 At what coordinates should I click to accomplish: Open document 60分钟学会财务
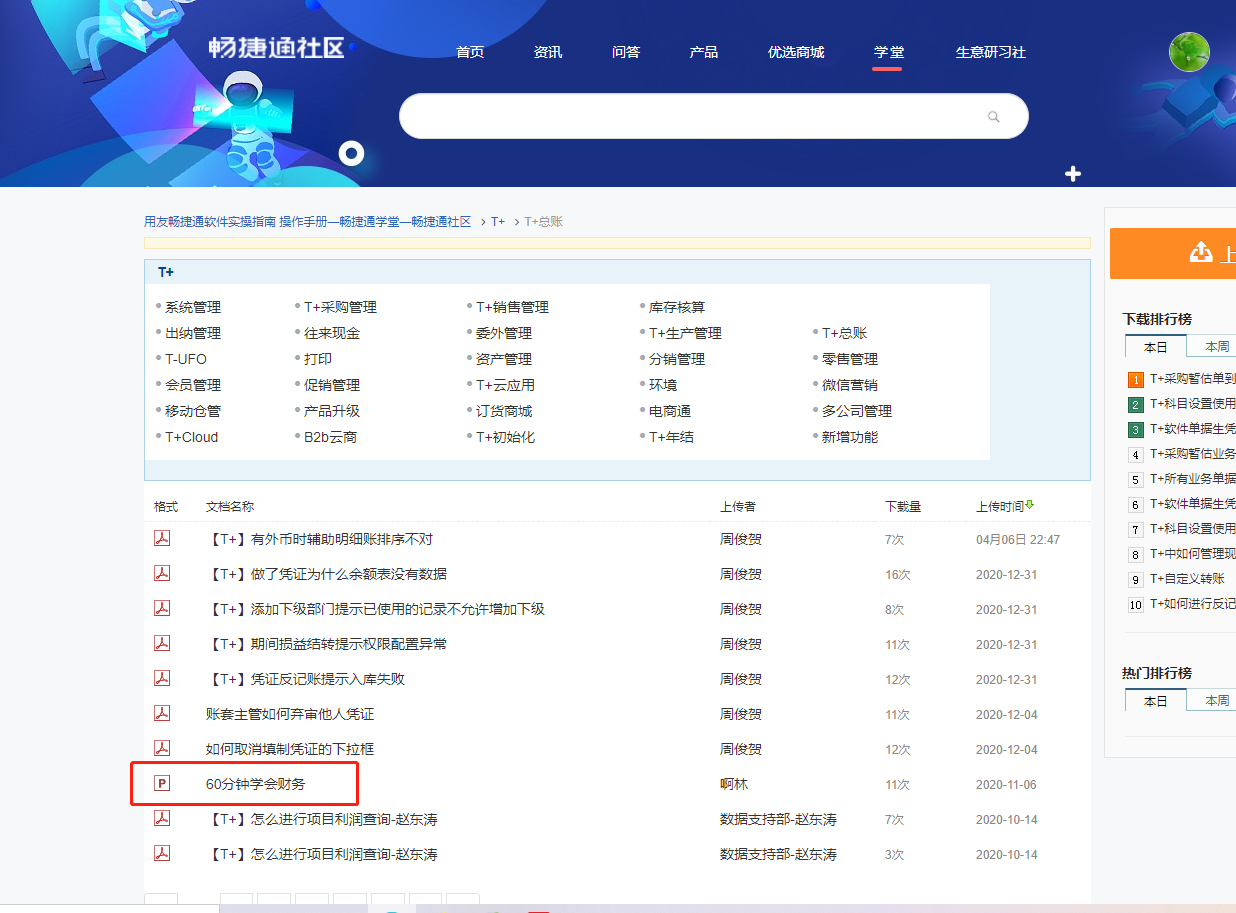[256, 784]
